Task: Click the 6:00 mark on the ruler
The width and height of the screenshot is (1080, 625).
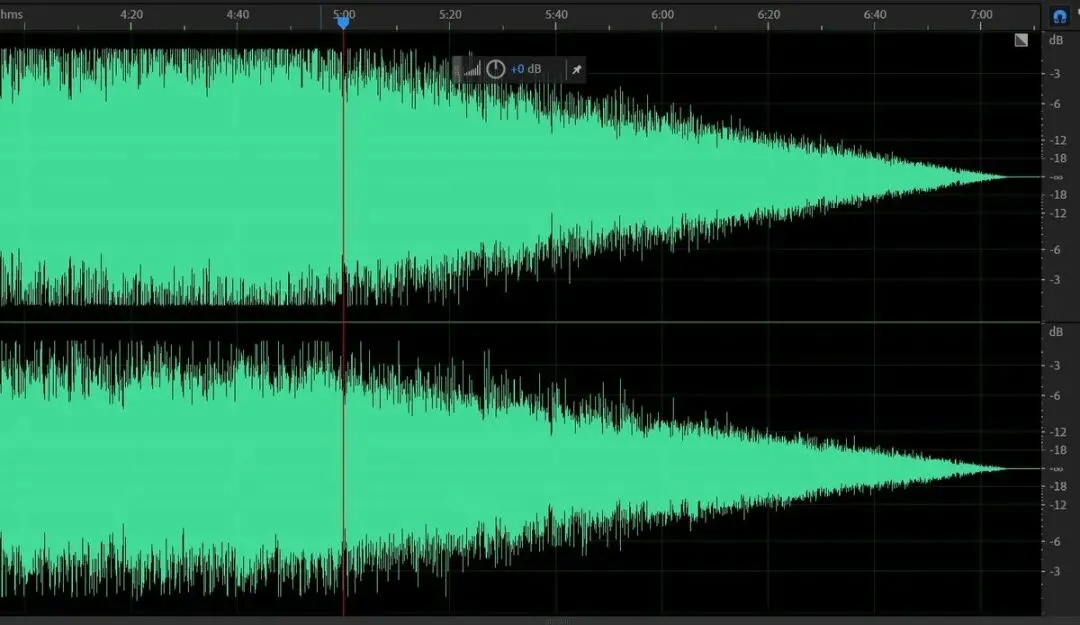Action: coord(663,14)
